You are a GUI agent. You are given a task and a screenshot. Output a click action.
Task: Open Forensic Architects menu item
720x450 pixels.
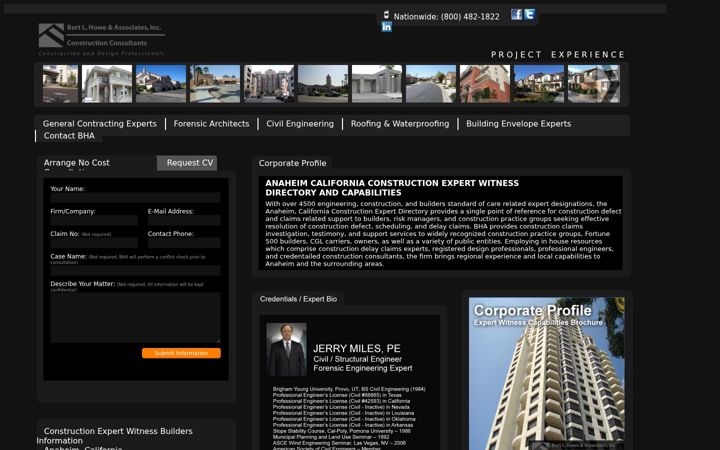coord(211,124)
